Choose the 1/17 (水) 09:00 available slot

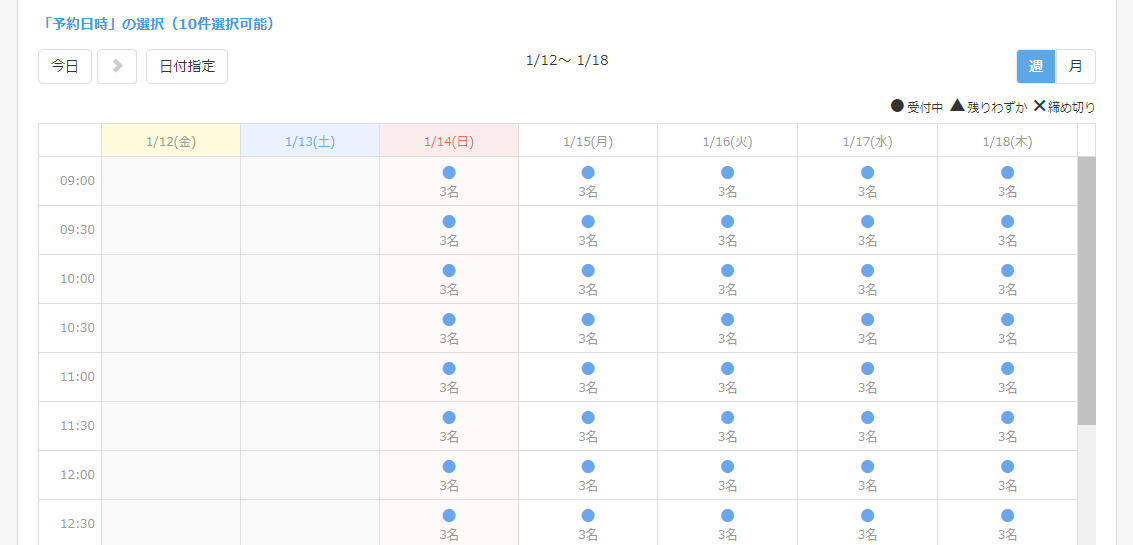pos(867,181)
